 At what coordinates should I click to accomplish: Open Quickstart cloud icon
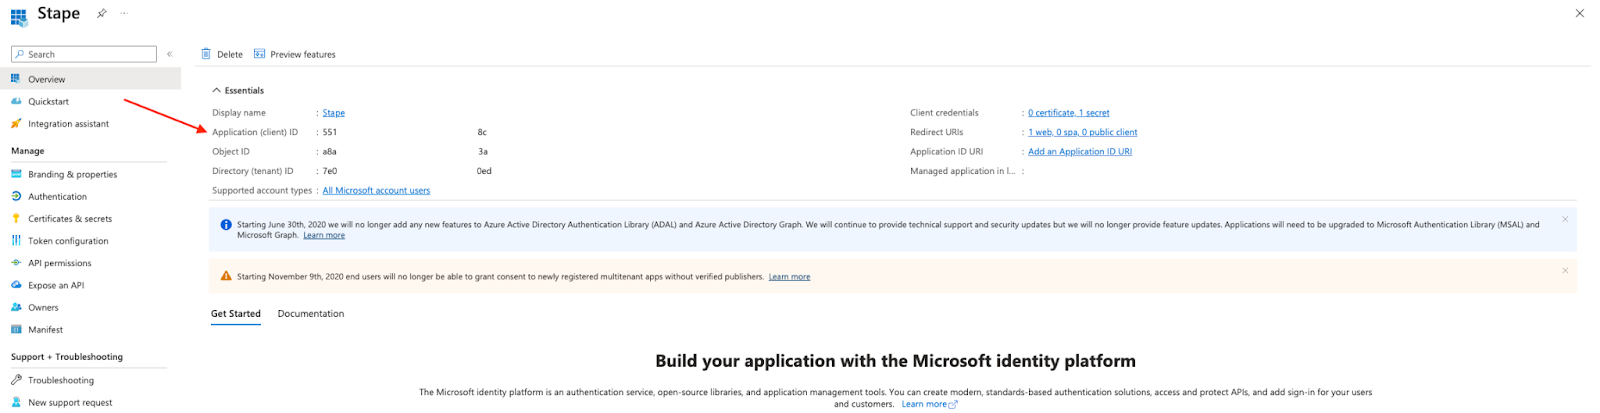[x=16, y=101]
